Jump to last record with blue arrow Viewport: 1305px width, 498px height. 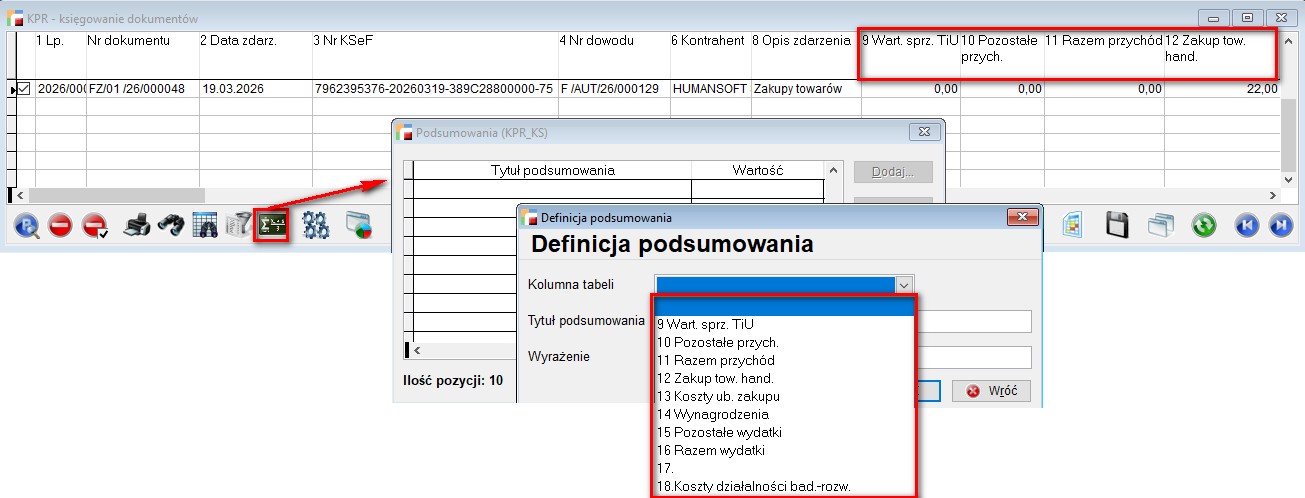tap(1281, 225)
